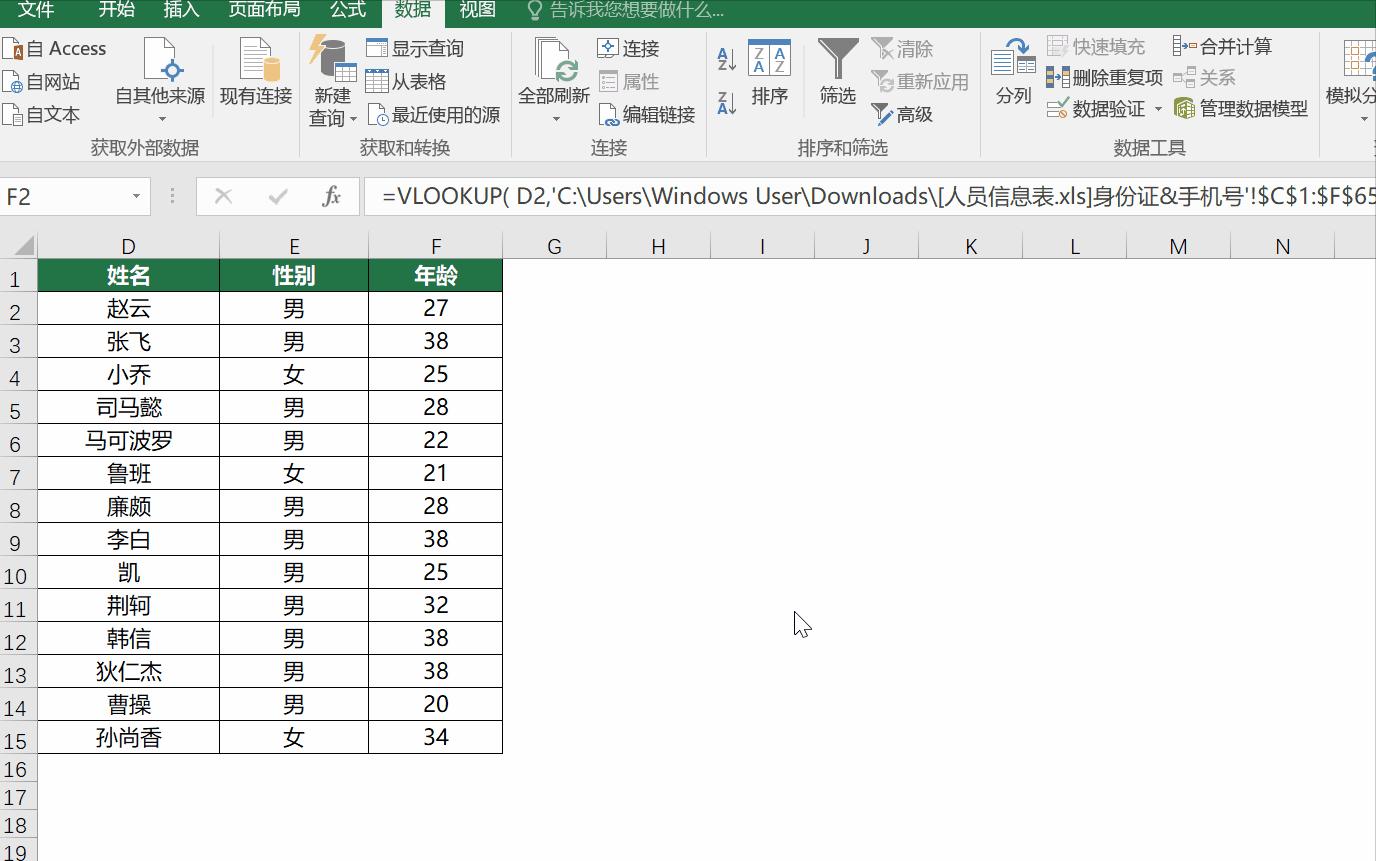Select all cells using corner triangle
This screenshot has width=1376, height=861.
pos(19,246)
